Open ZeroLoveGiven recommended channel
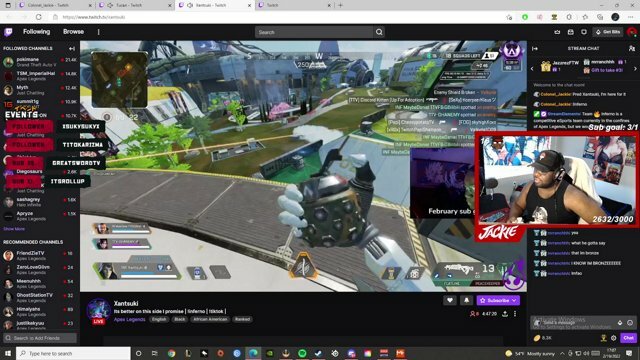Screen dimensions: 640x360 40,269
